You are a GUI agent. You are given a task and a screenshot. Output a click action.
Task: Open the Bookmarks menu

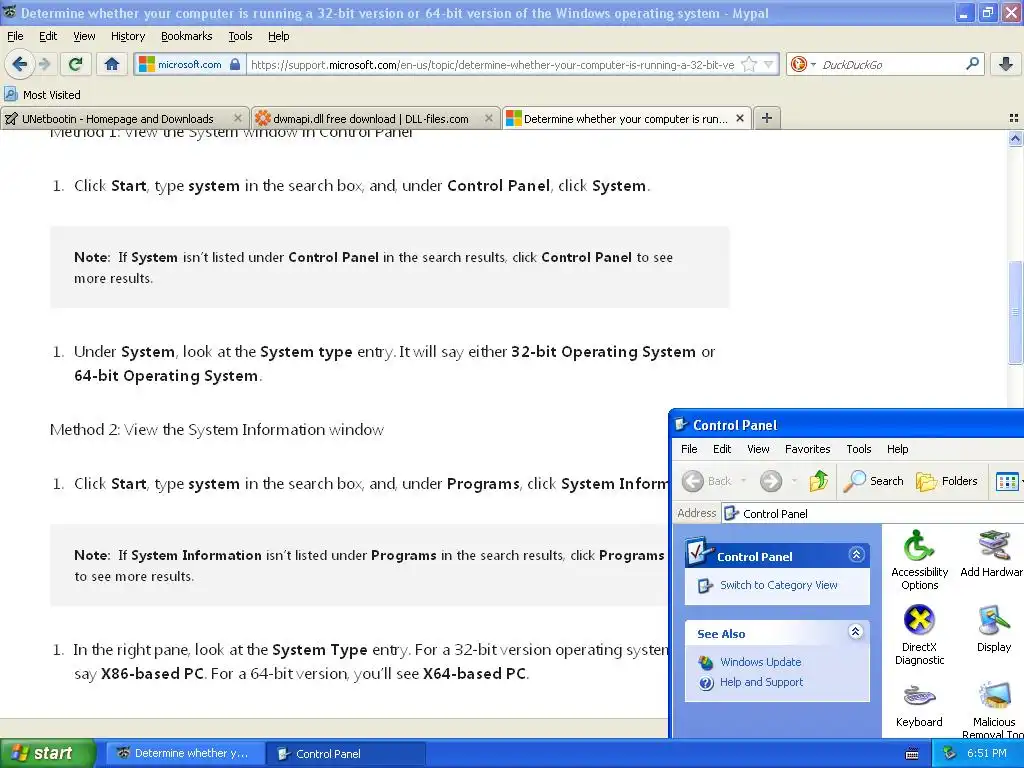pos(186,36)
